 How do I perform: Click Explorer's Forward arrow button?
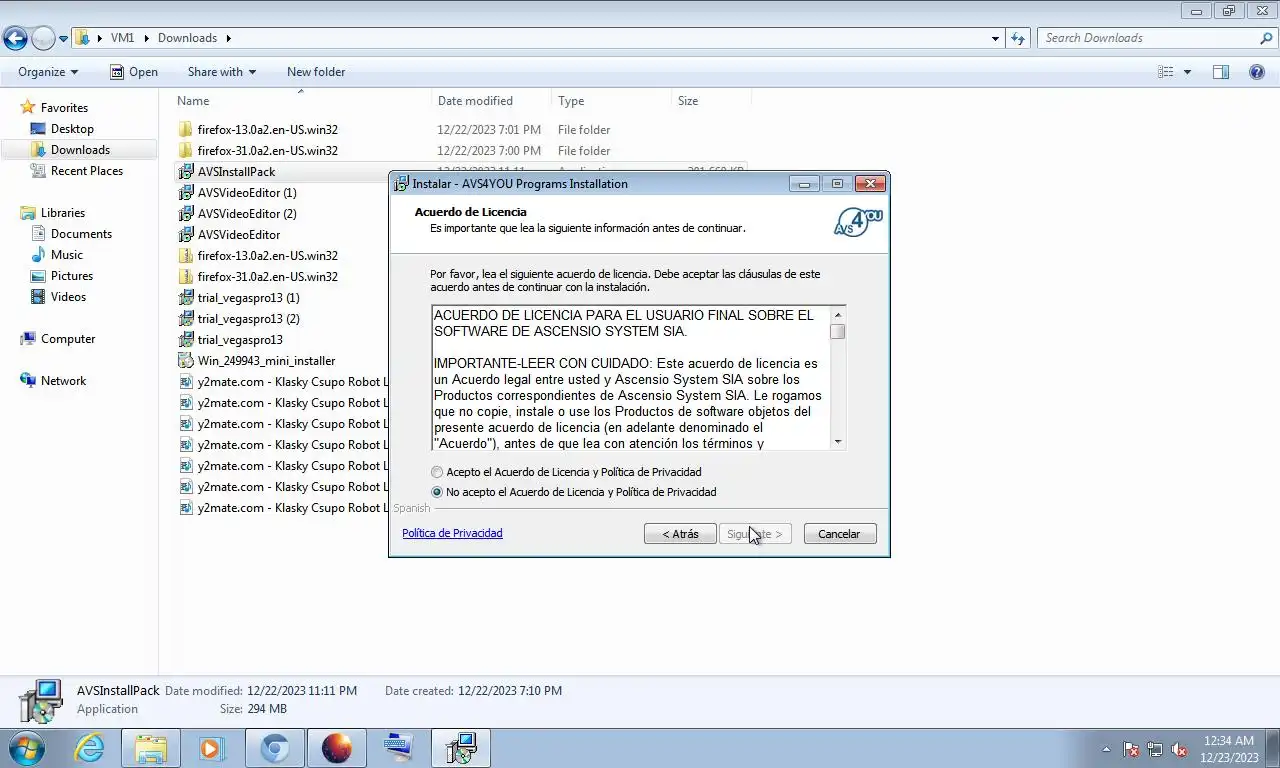point(43,38)
